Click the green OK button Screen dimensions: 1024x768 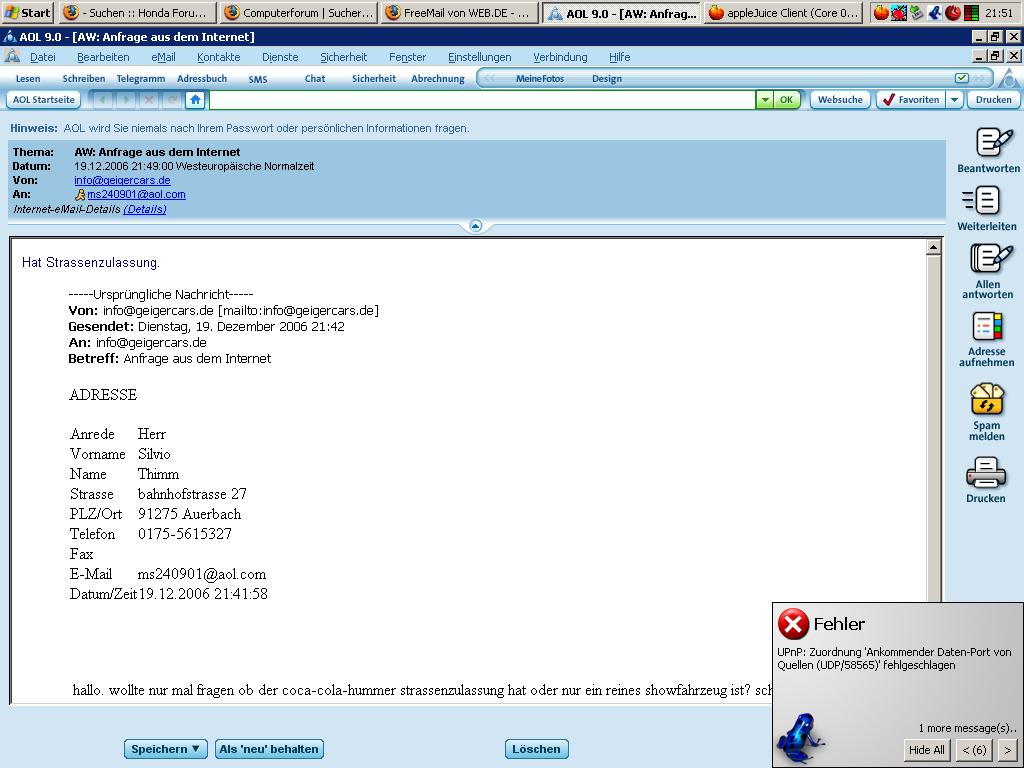(x=786, y=100)
